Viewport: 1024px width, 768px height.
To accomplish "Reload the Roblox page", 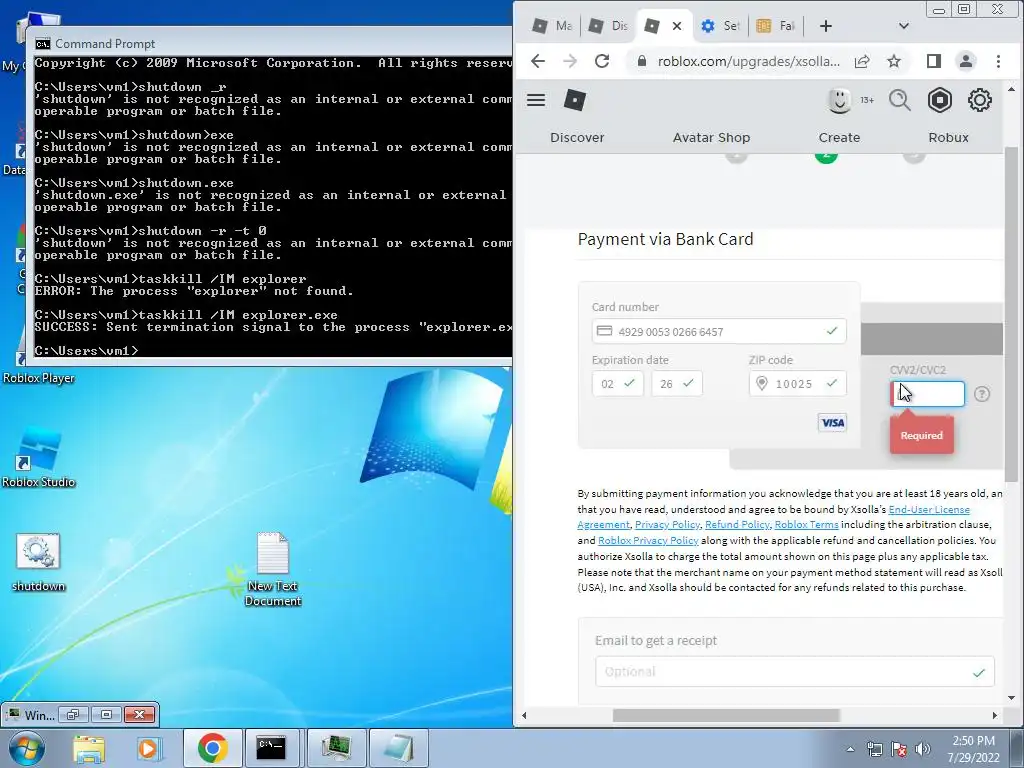I will [602, 61].
